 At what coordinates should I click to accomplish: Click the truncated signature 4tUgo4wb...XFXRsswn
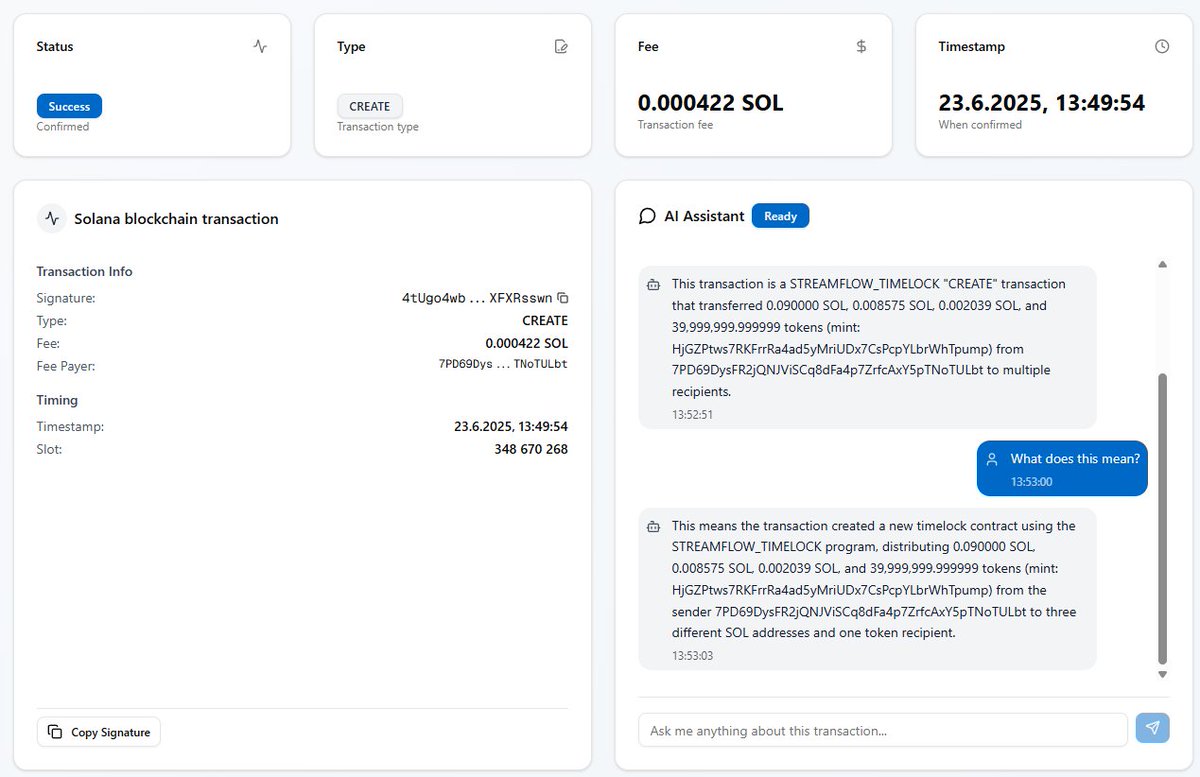(477, 298)
